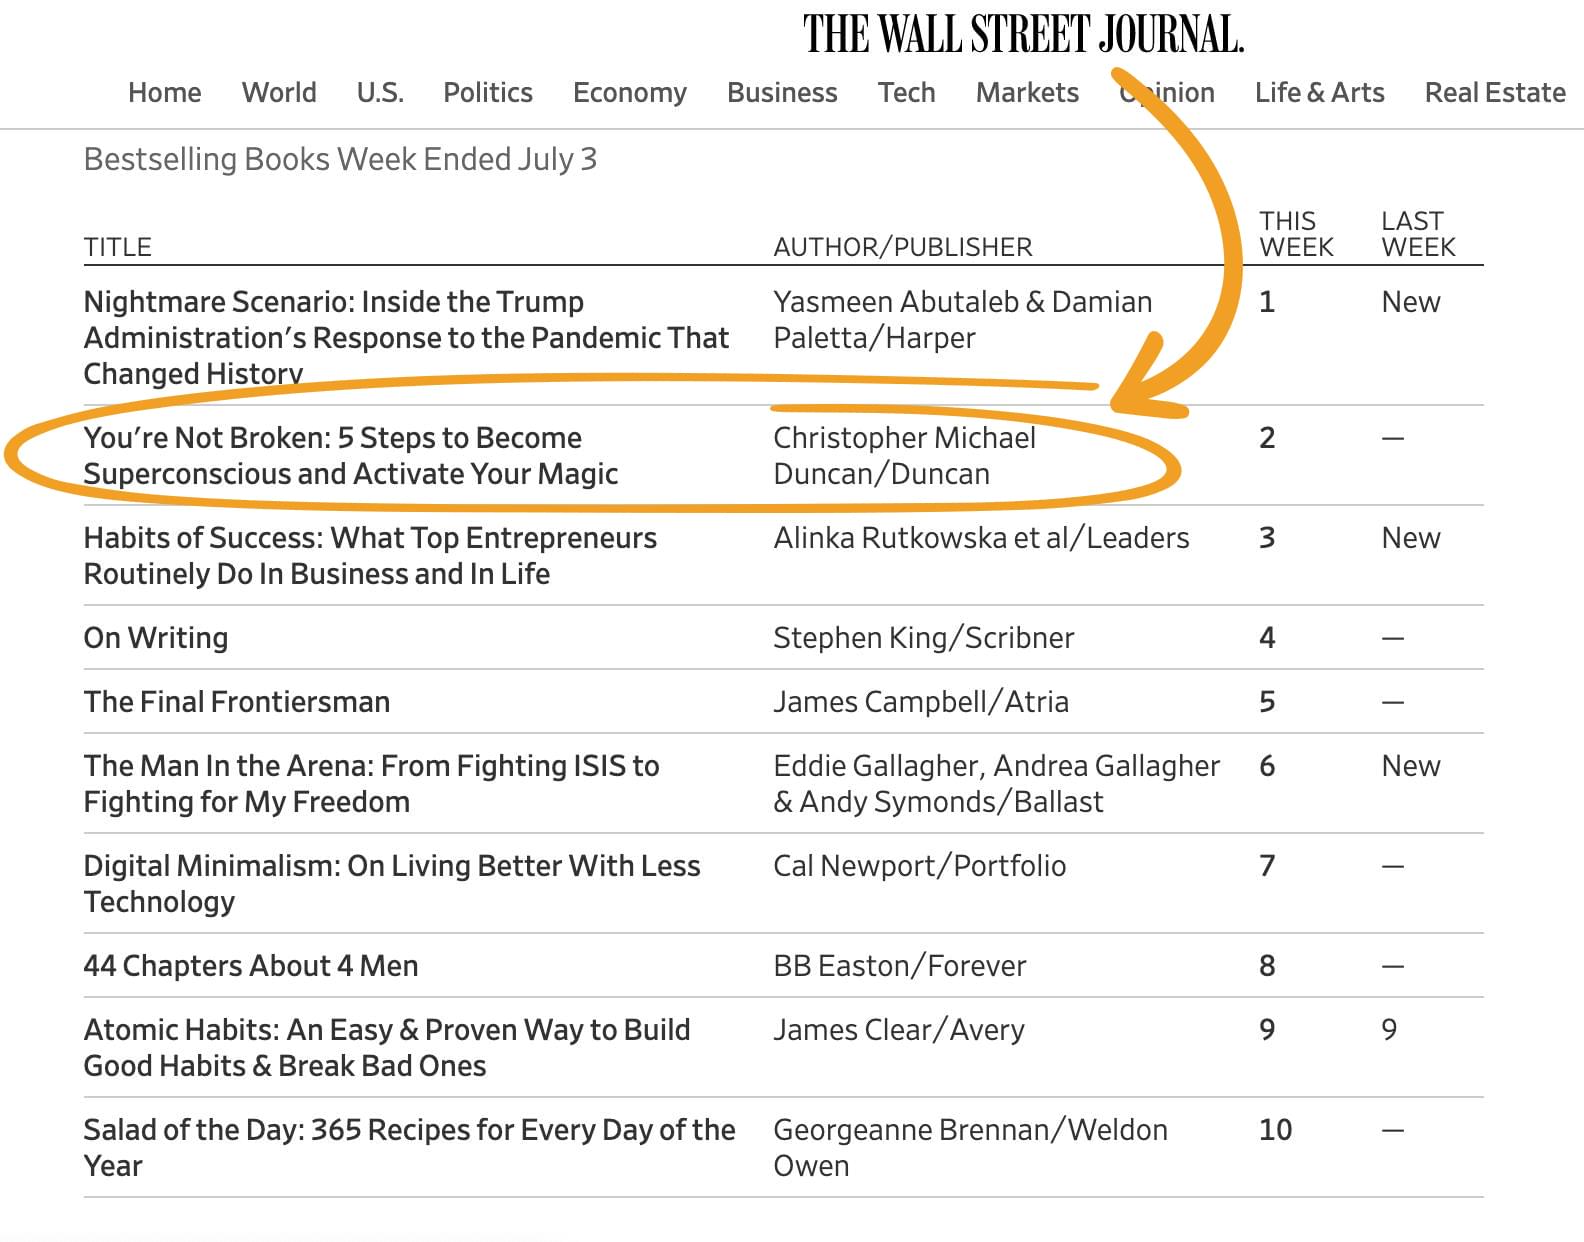Click last-week value 9 in the Atomic Habits row
This screenshot has height=1242, width=1584.
[x=1389, y=1030]
